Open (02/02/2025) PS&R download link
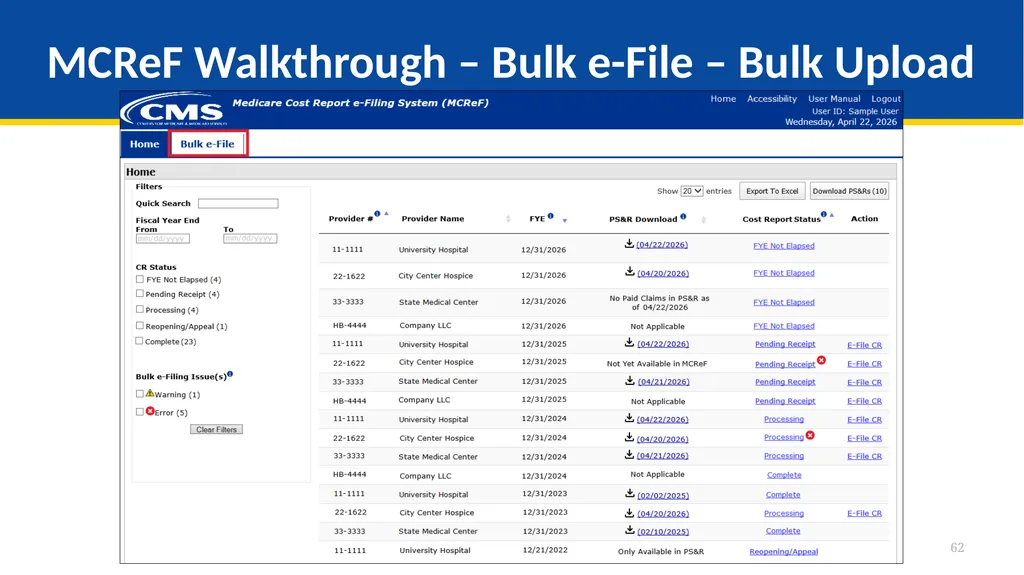The height and width of the screenshot is (575, 1024). tap(663, 495)
